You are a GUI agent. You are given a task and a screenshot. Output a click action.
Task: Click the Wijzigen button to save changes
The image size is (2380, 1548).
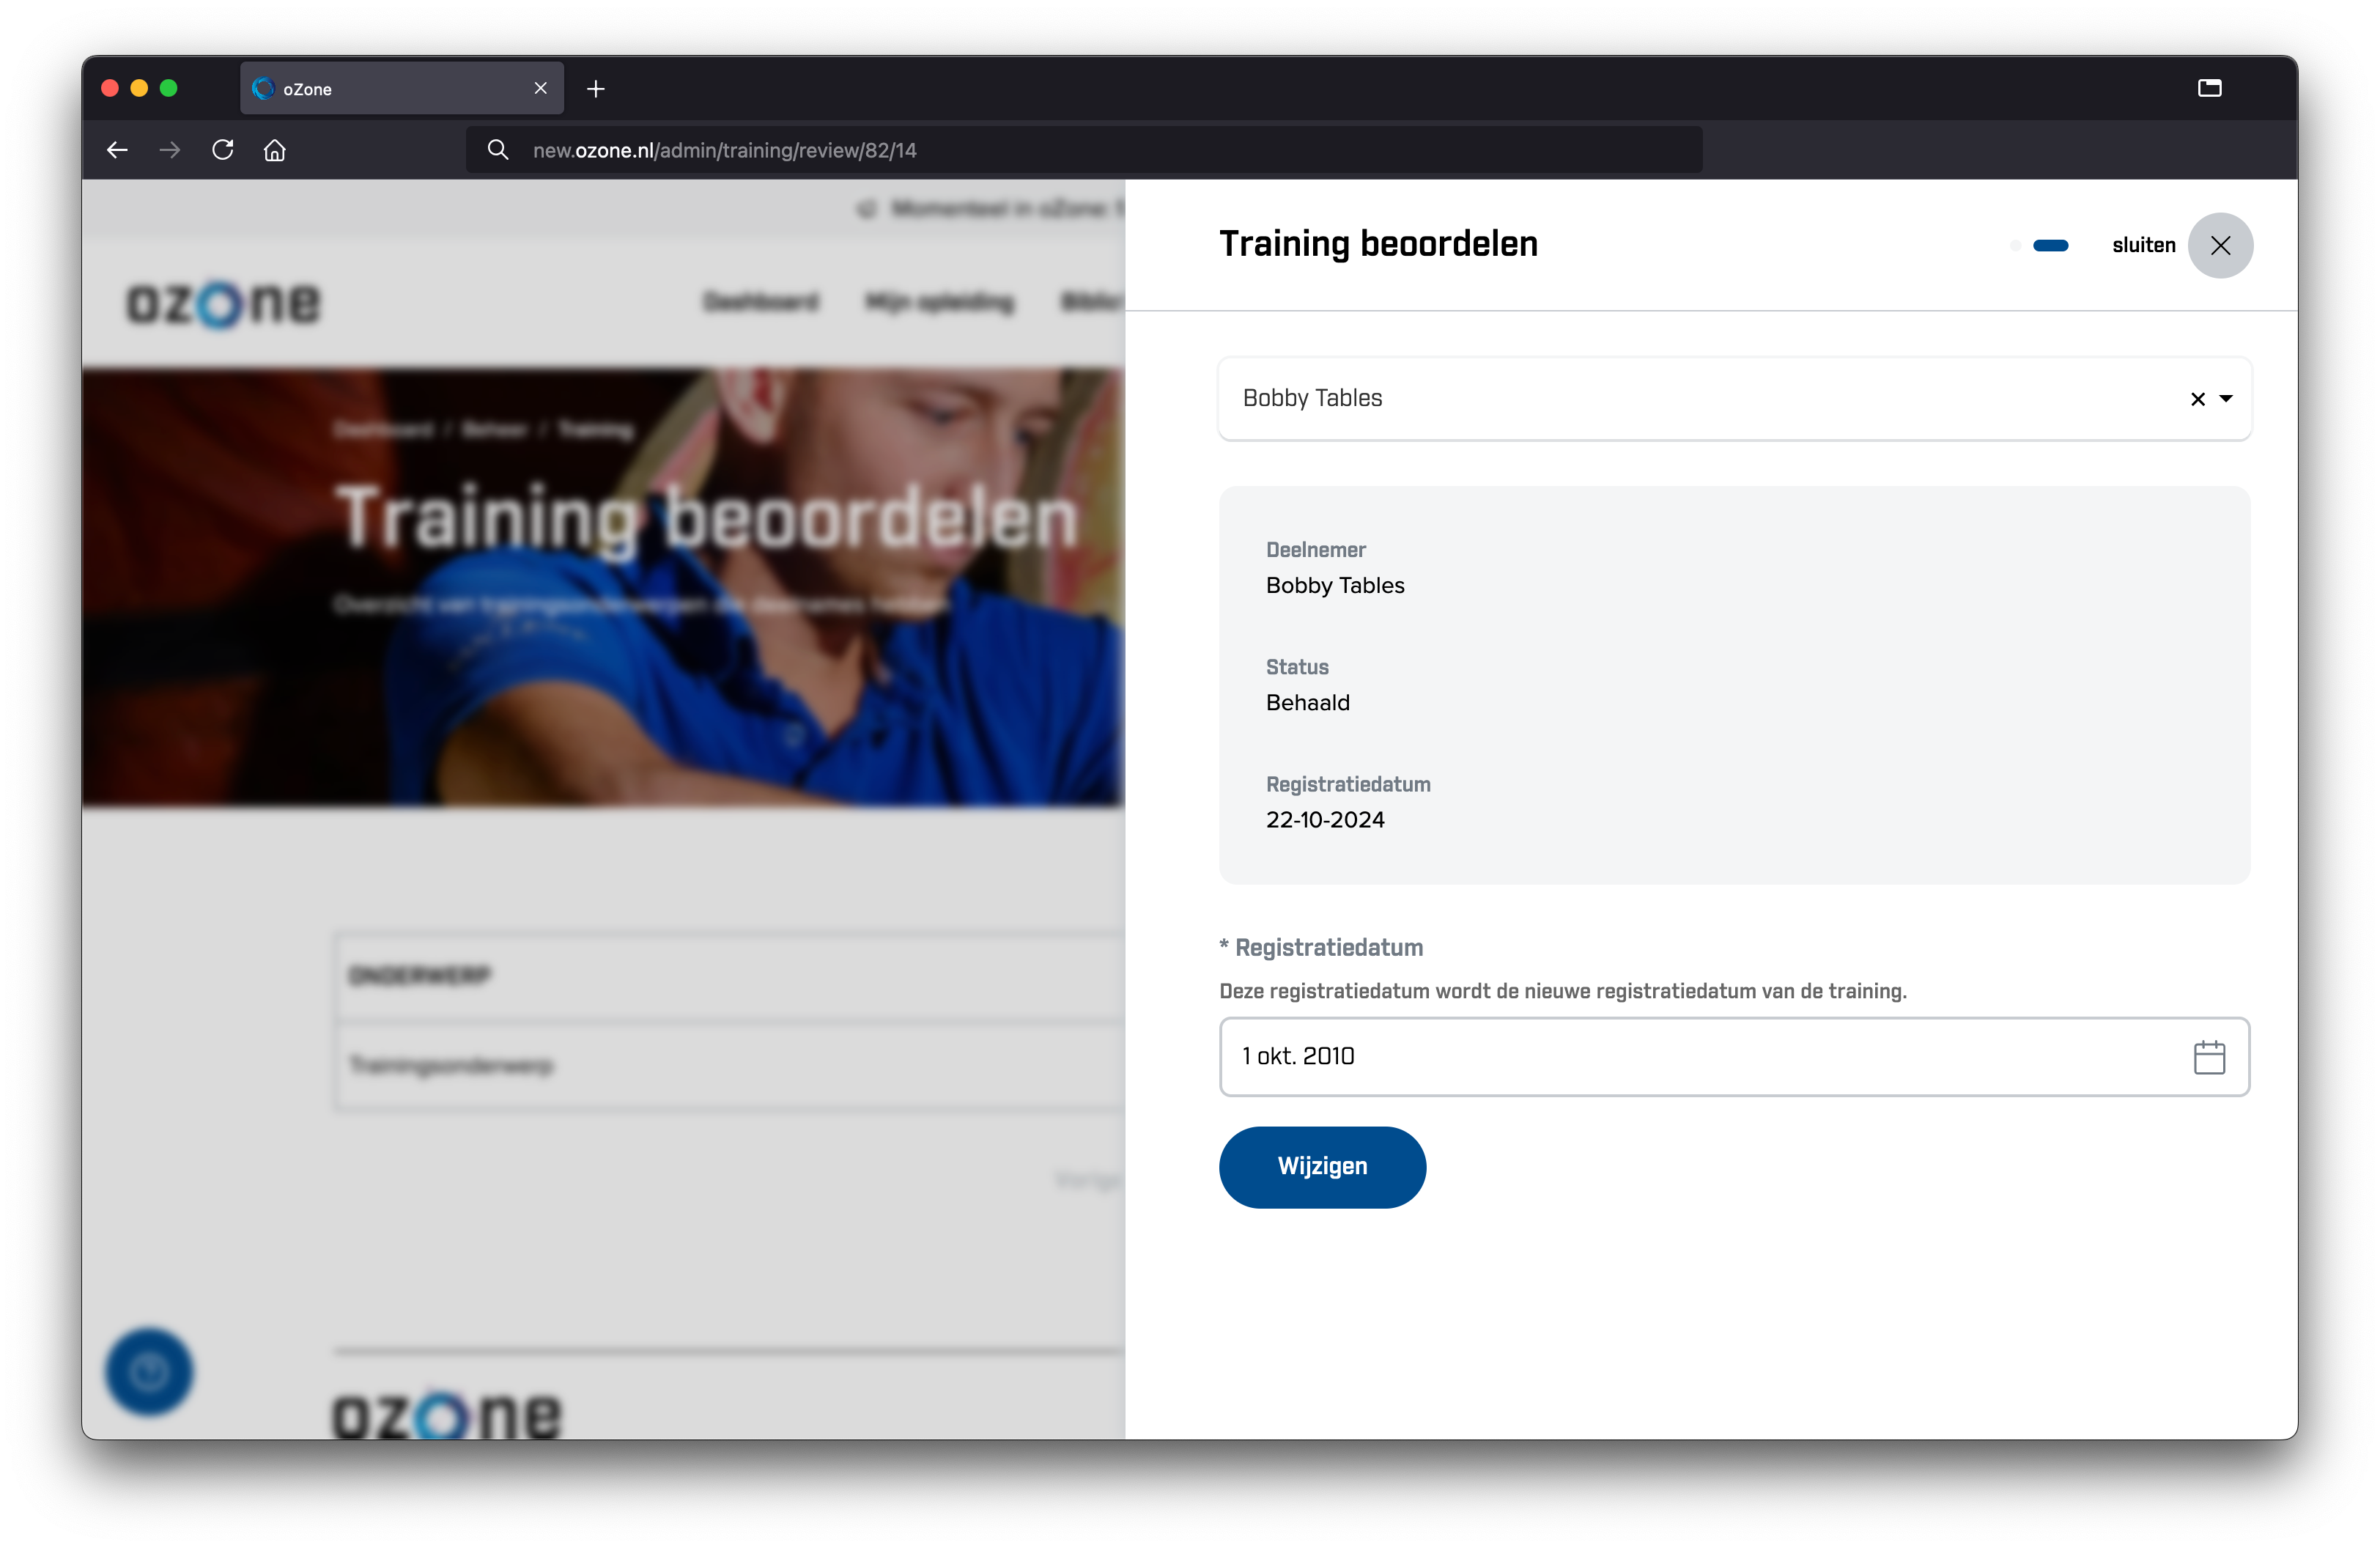(1322, 1166)
